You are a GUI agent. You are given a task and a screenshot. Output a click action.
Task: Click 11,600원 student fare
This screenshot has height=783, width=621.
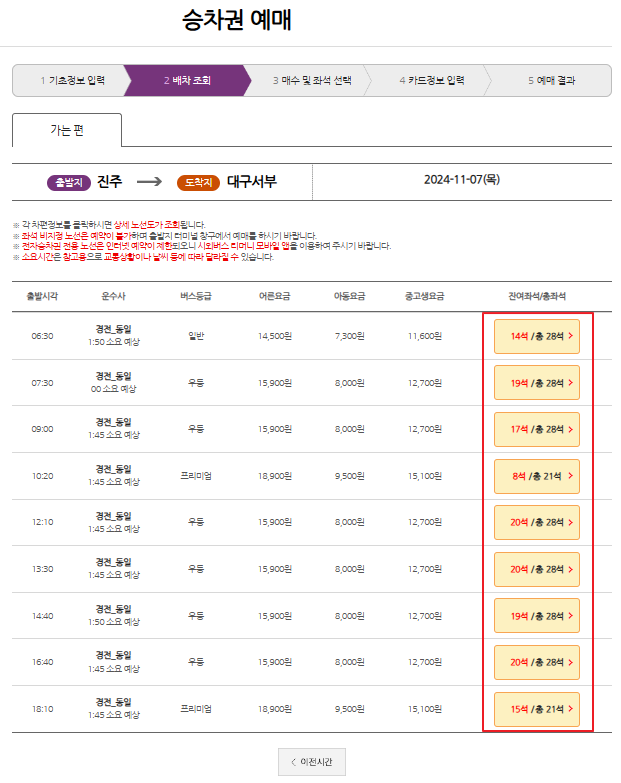click(x=425, y=336)
